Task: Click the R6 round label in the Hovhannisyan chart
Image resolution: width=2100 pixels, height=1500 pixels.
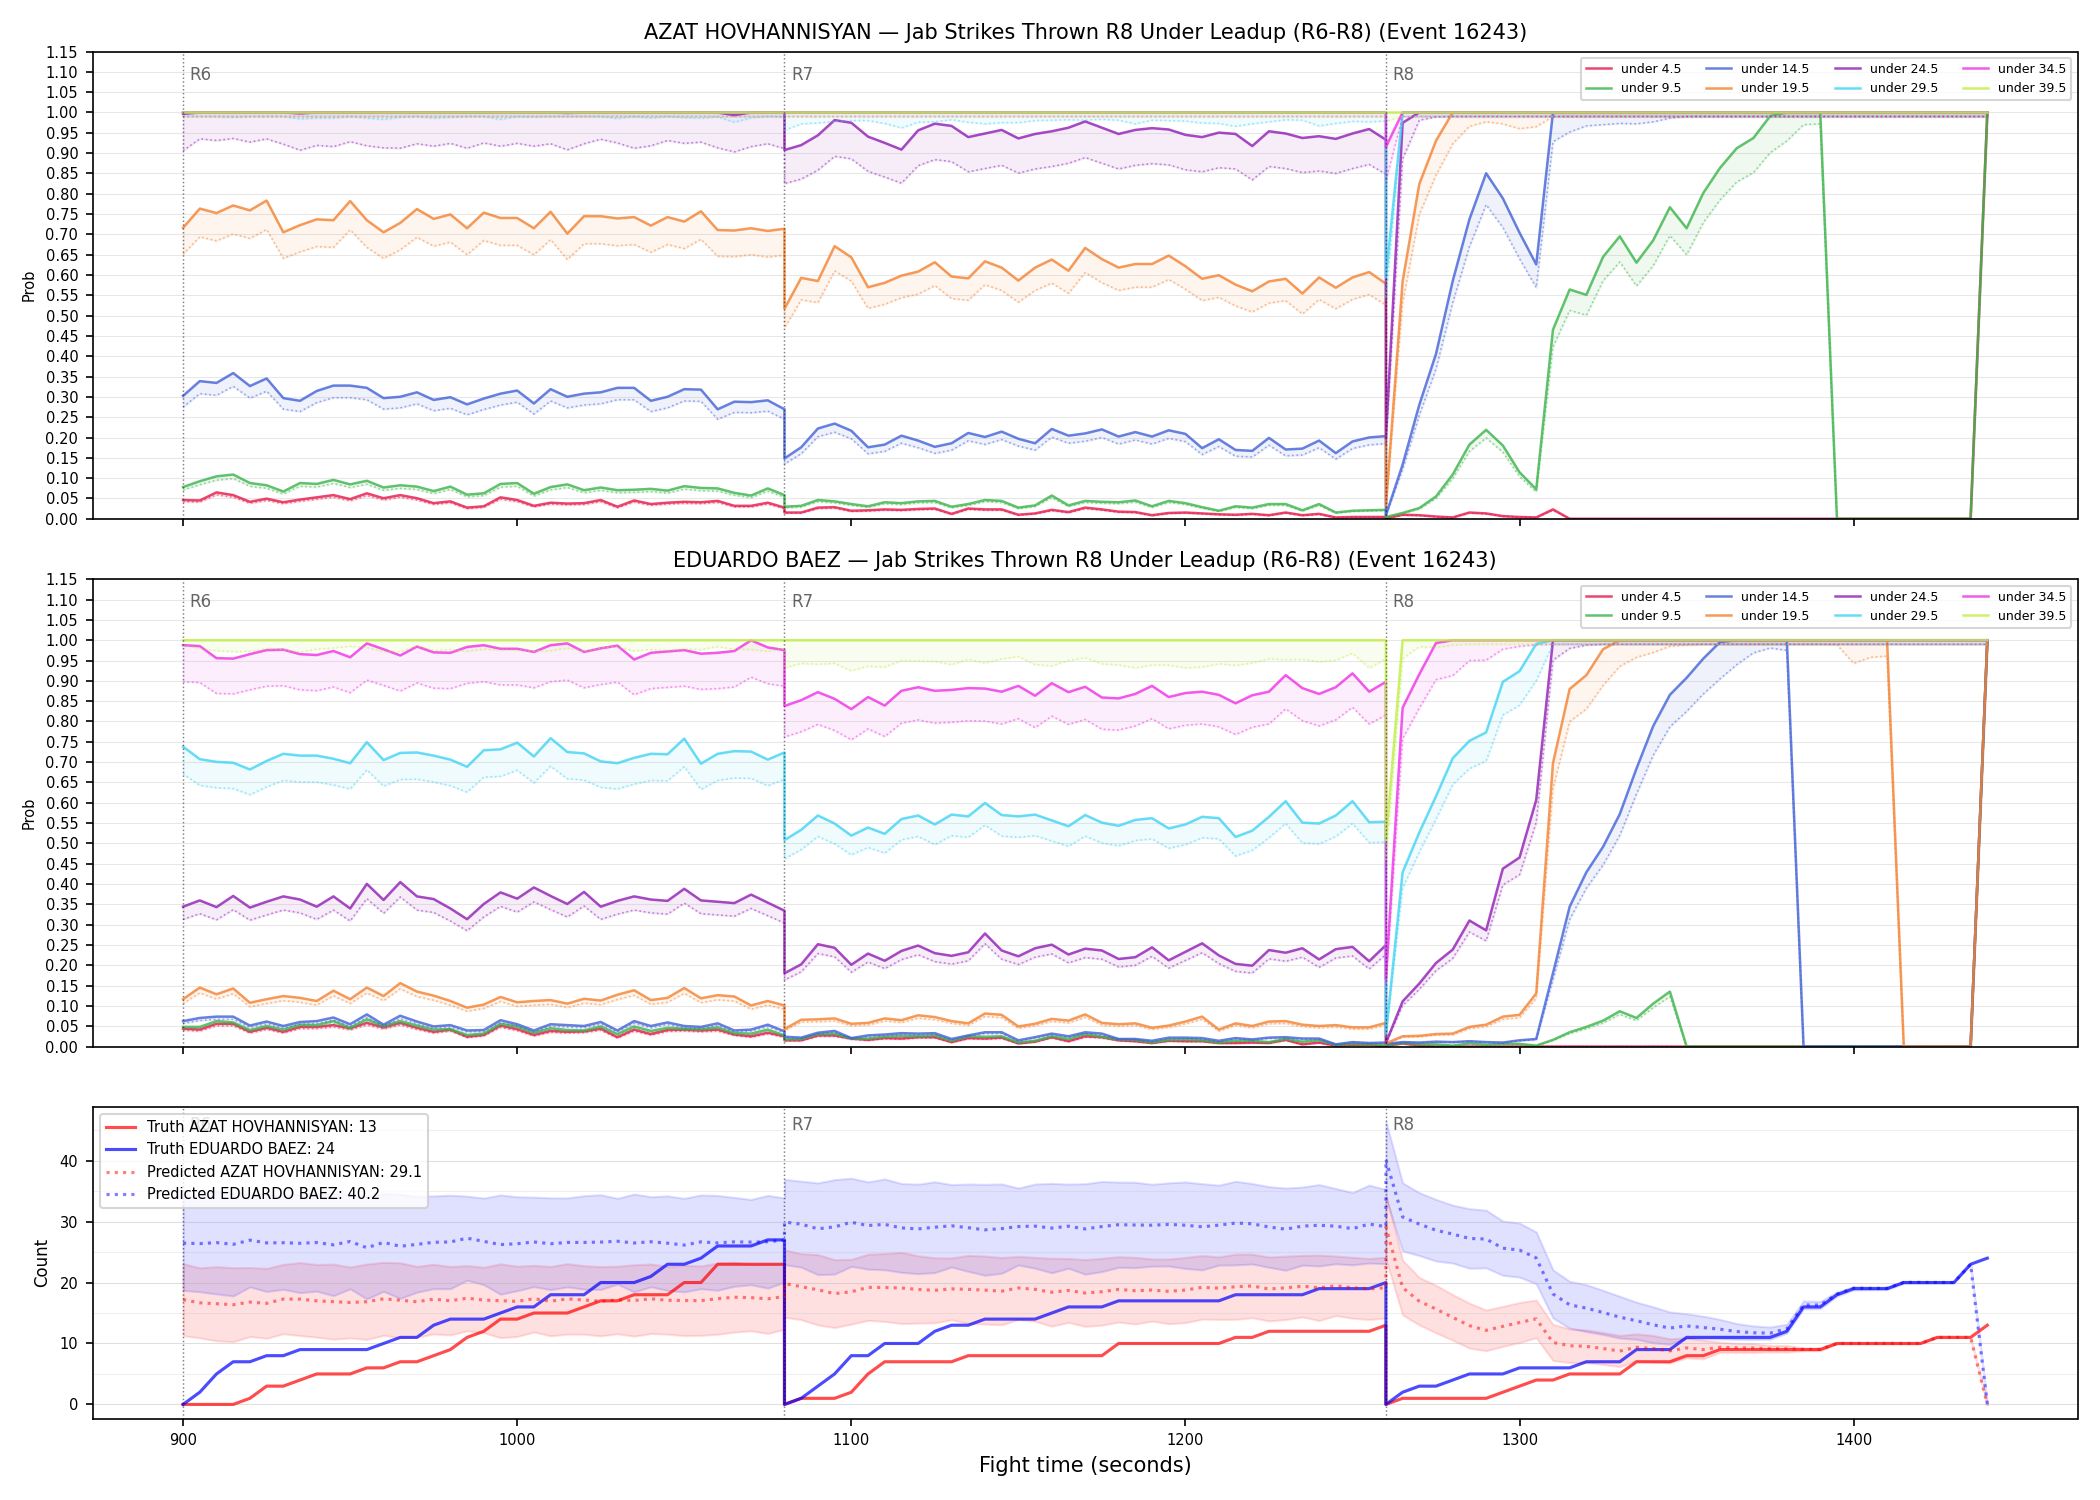Action: point(200,74)
